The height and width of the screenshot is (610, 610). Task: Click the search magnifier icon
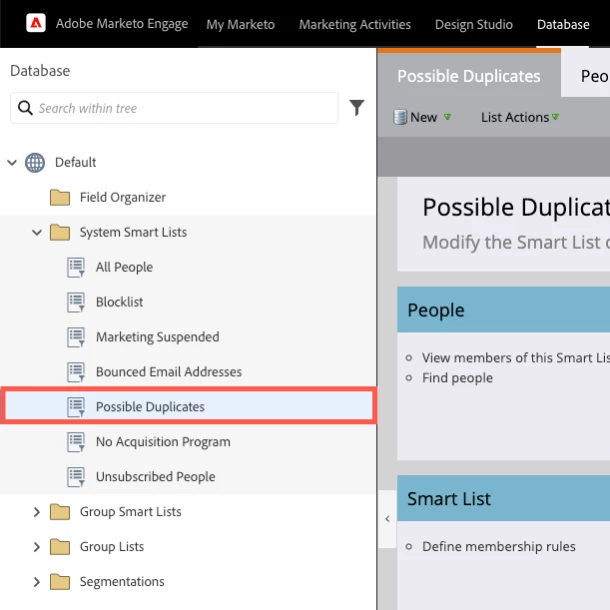(x=25, y=108)
